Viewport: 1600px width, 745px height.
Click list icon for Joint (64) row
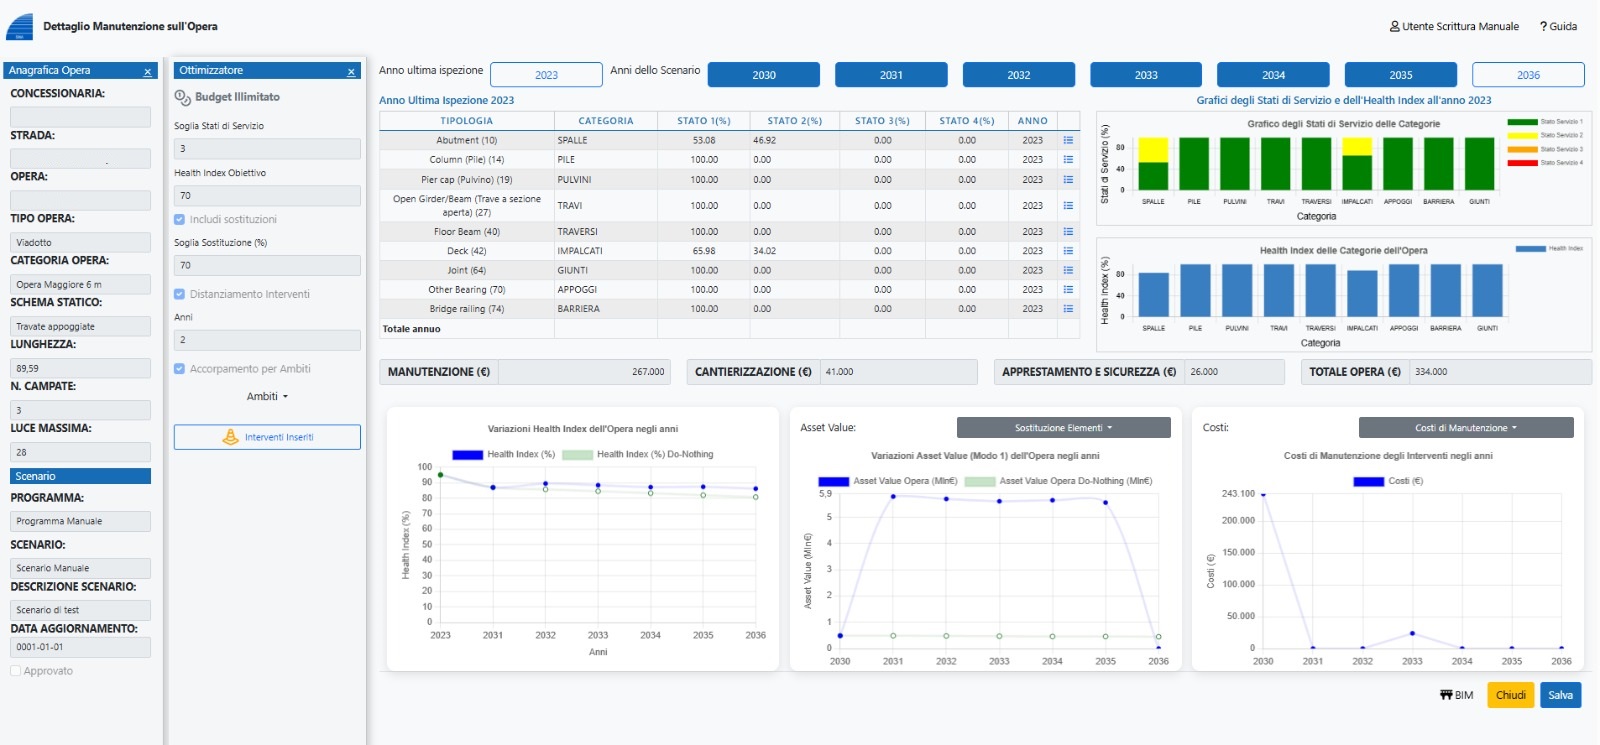[1068, 271]
